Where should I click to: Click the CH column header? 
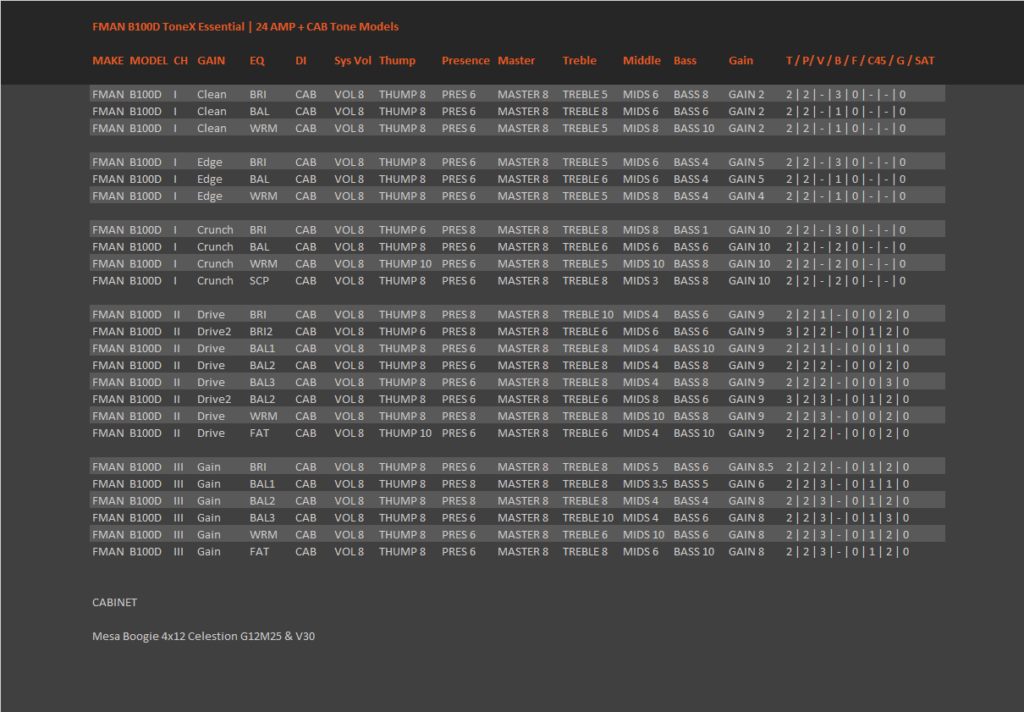click(x=181, y=61)
